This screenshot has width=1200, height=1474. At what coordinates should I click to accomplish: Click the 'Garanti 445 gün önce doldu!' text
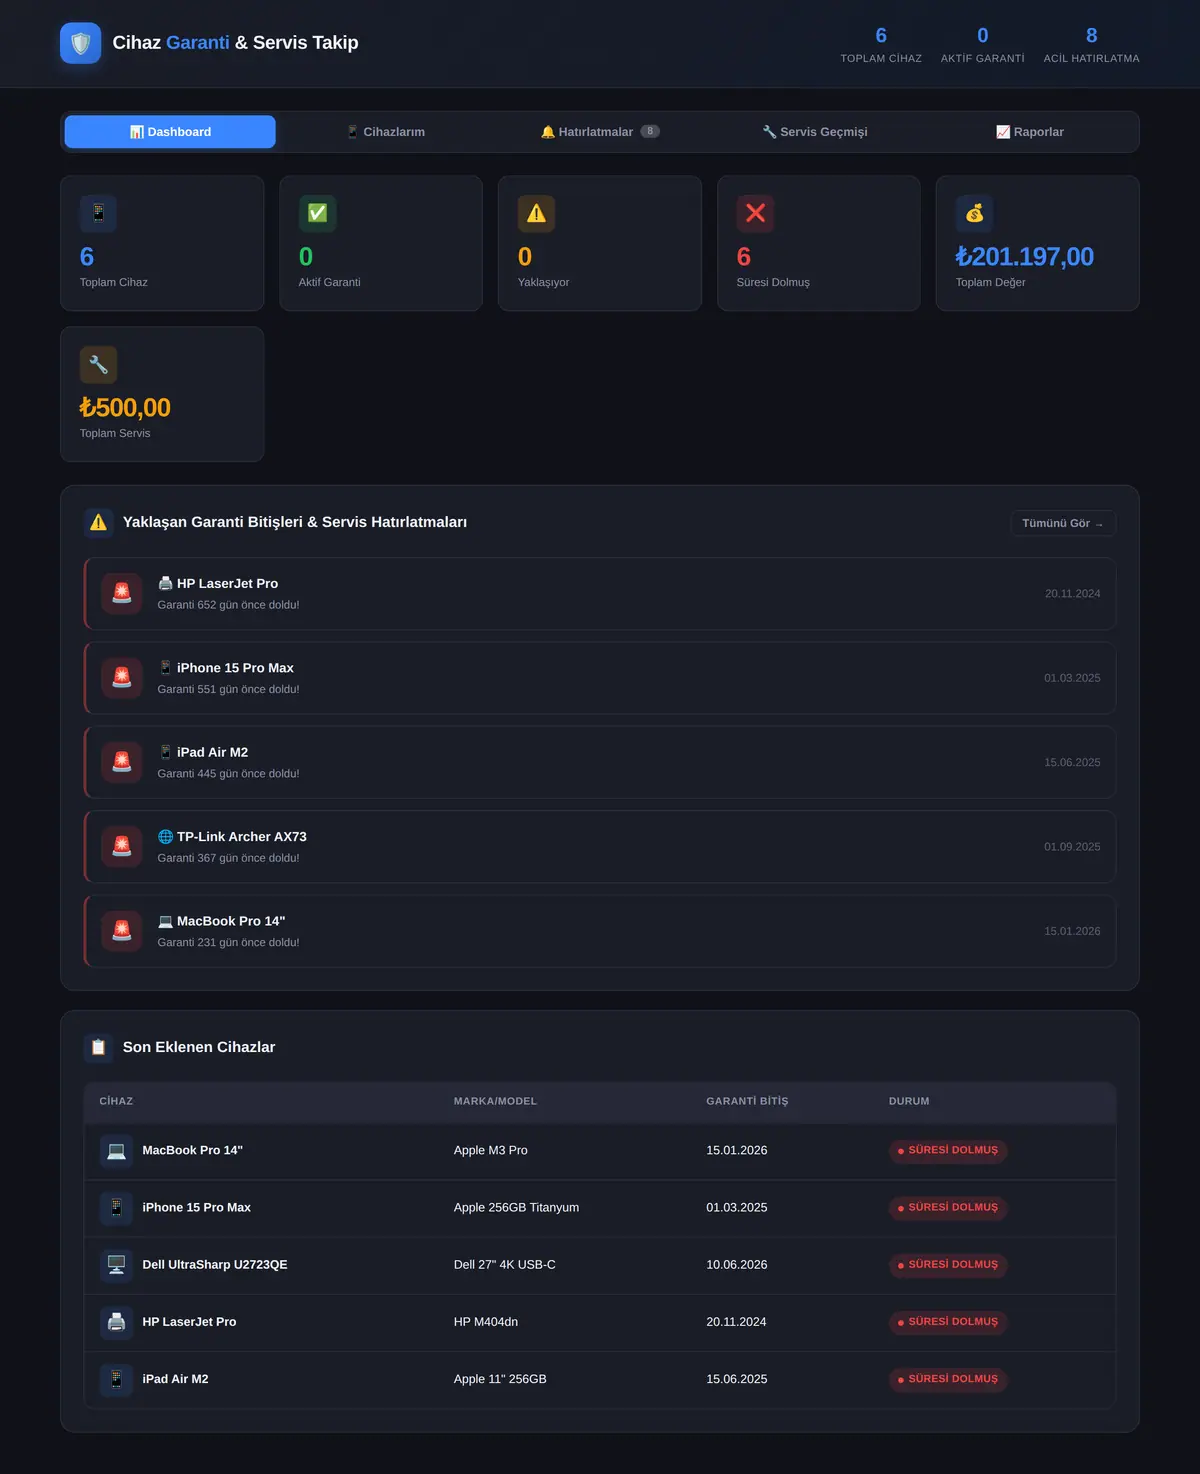click(x=228, y=774)
